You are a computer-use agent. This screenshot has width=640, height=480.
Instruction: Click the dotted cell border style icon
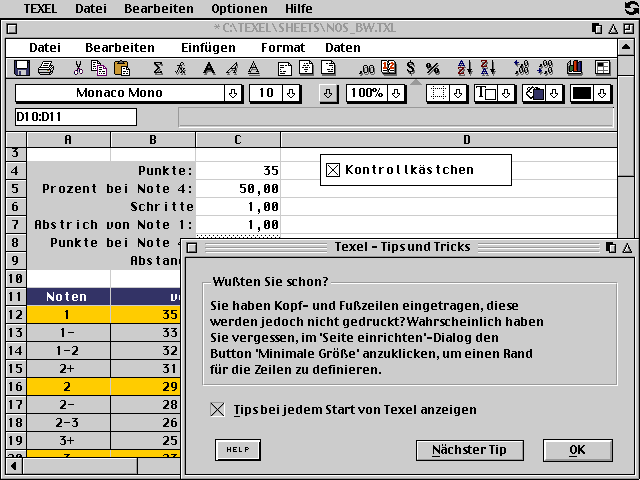438,93
